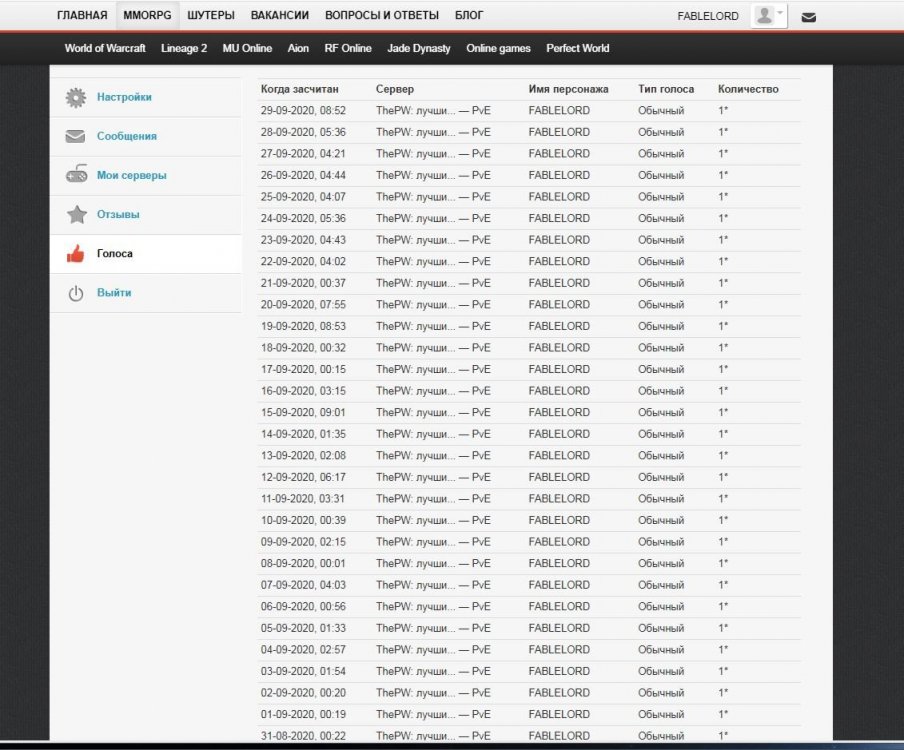Open the Perfect World category link
The width and height of the screenshot is (904, 750).
[577, 48]
